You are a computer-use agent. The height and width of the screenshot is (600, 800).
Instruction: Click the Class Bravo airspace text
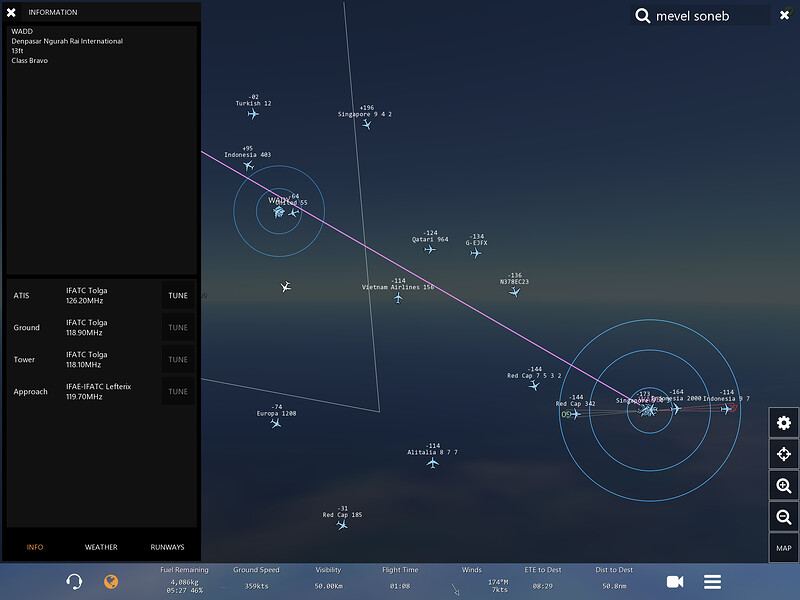pos(30,60)
